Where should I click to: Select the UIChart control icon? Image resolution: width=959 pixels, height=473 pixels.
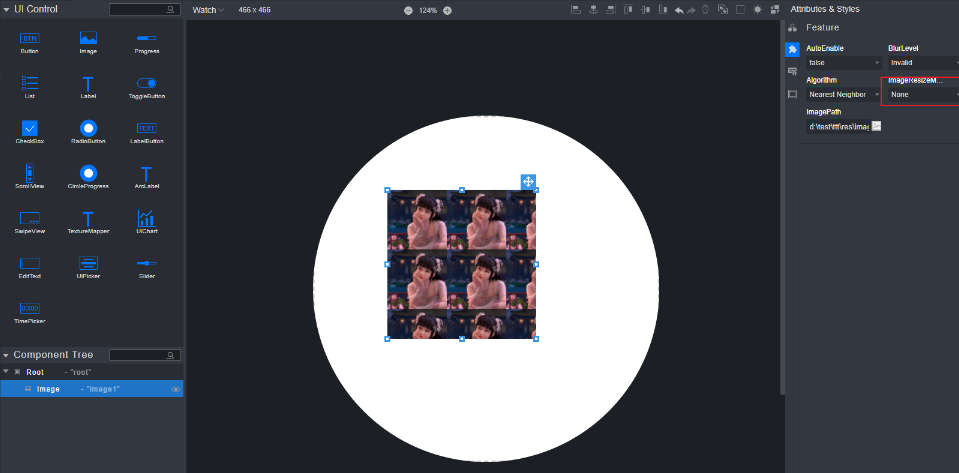pos(147,219)
